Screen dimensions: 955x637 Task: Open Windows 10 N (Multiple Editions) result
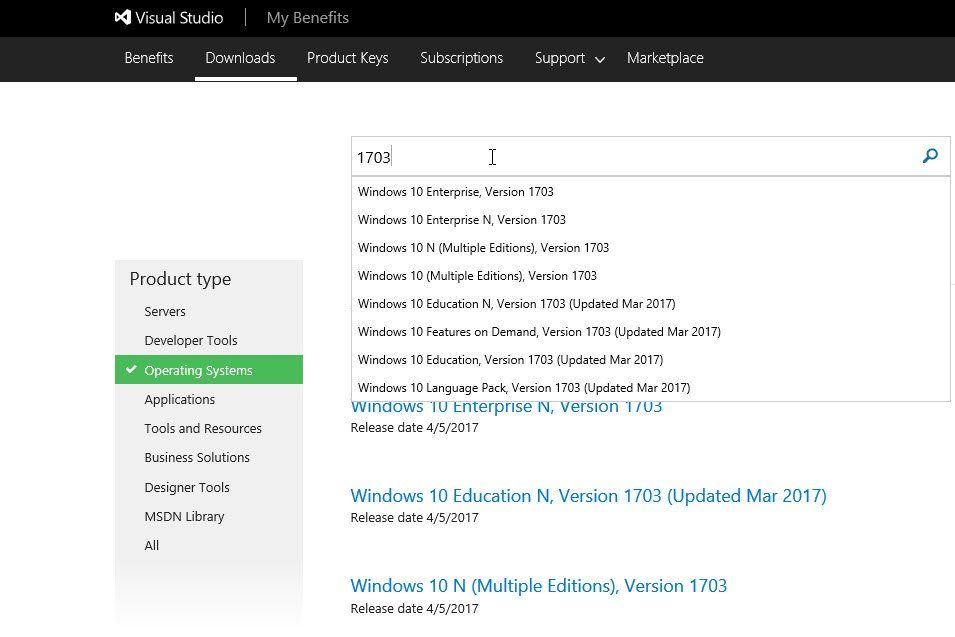pos(538,586)
